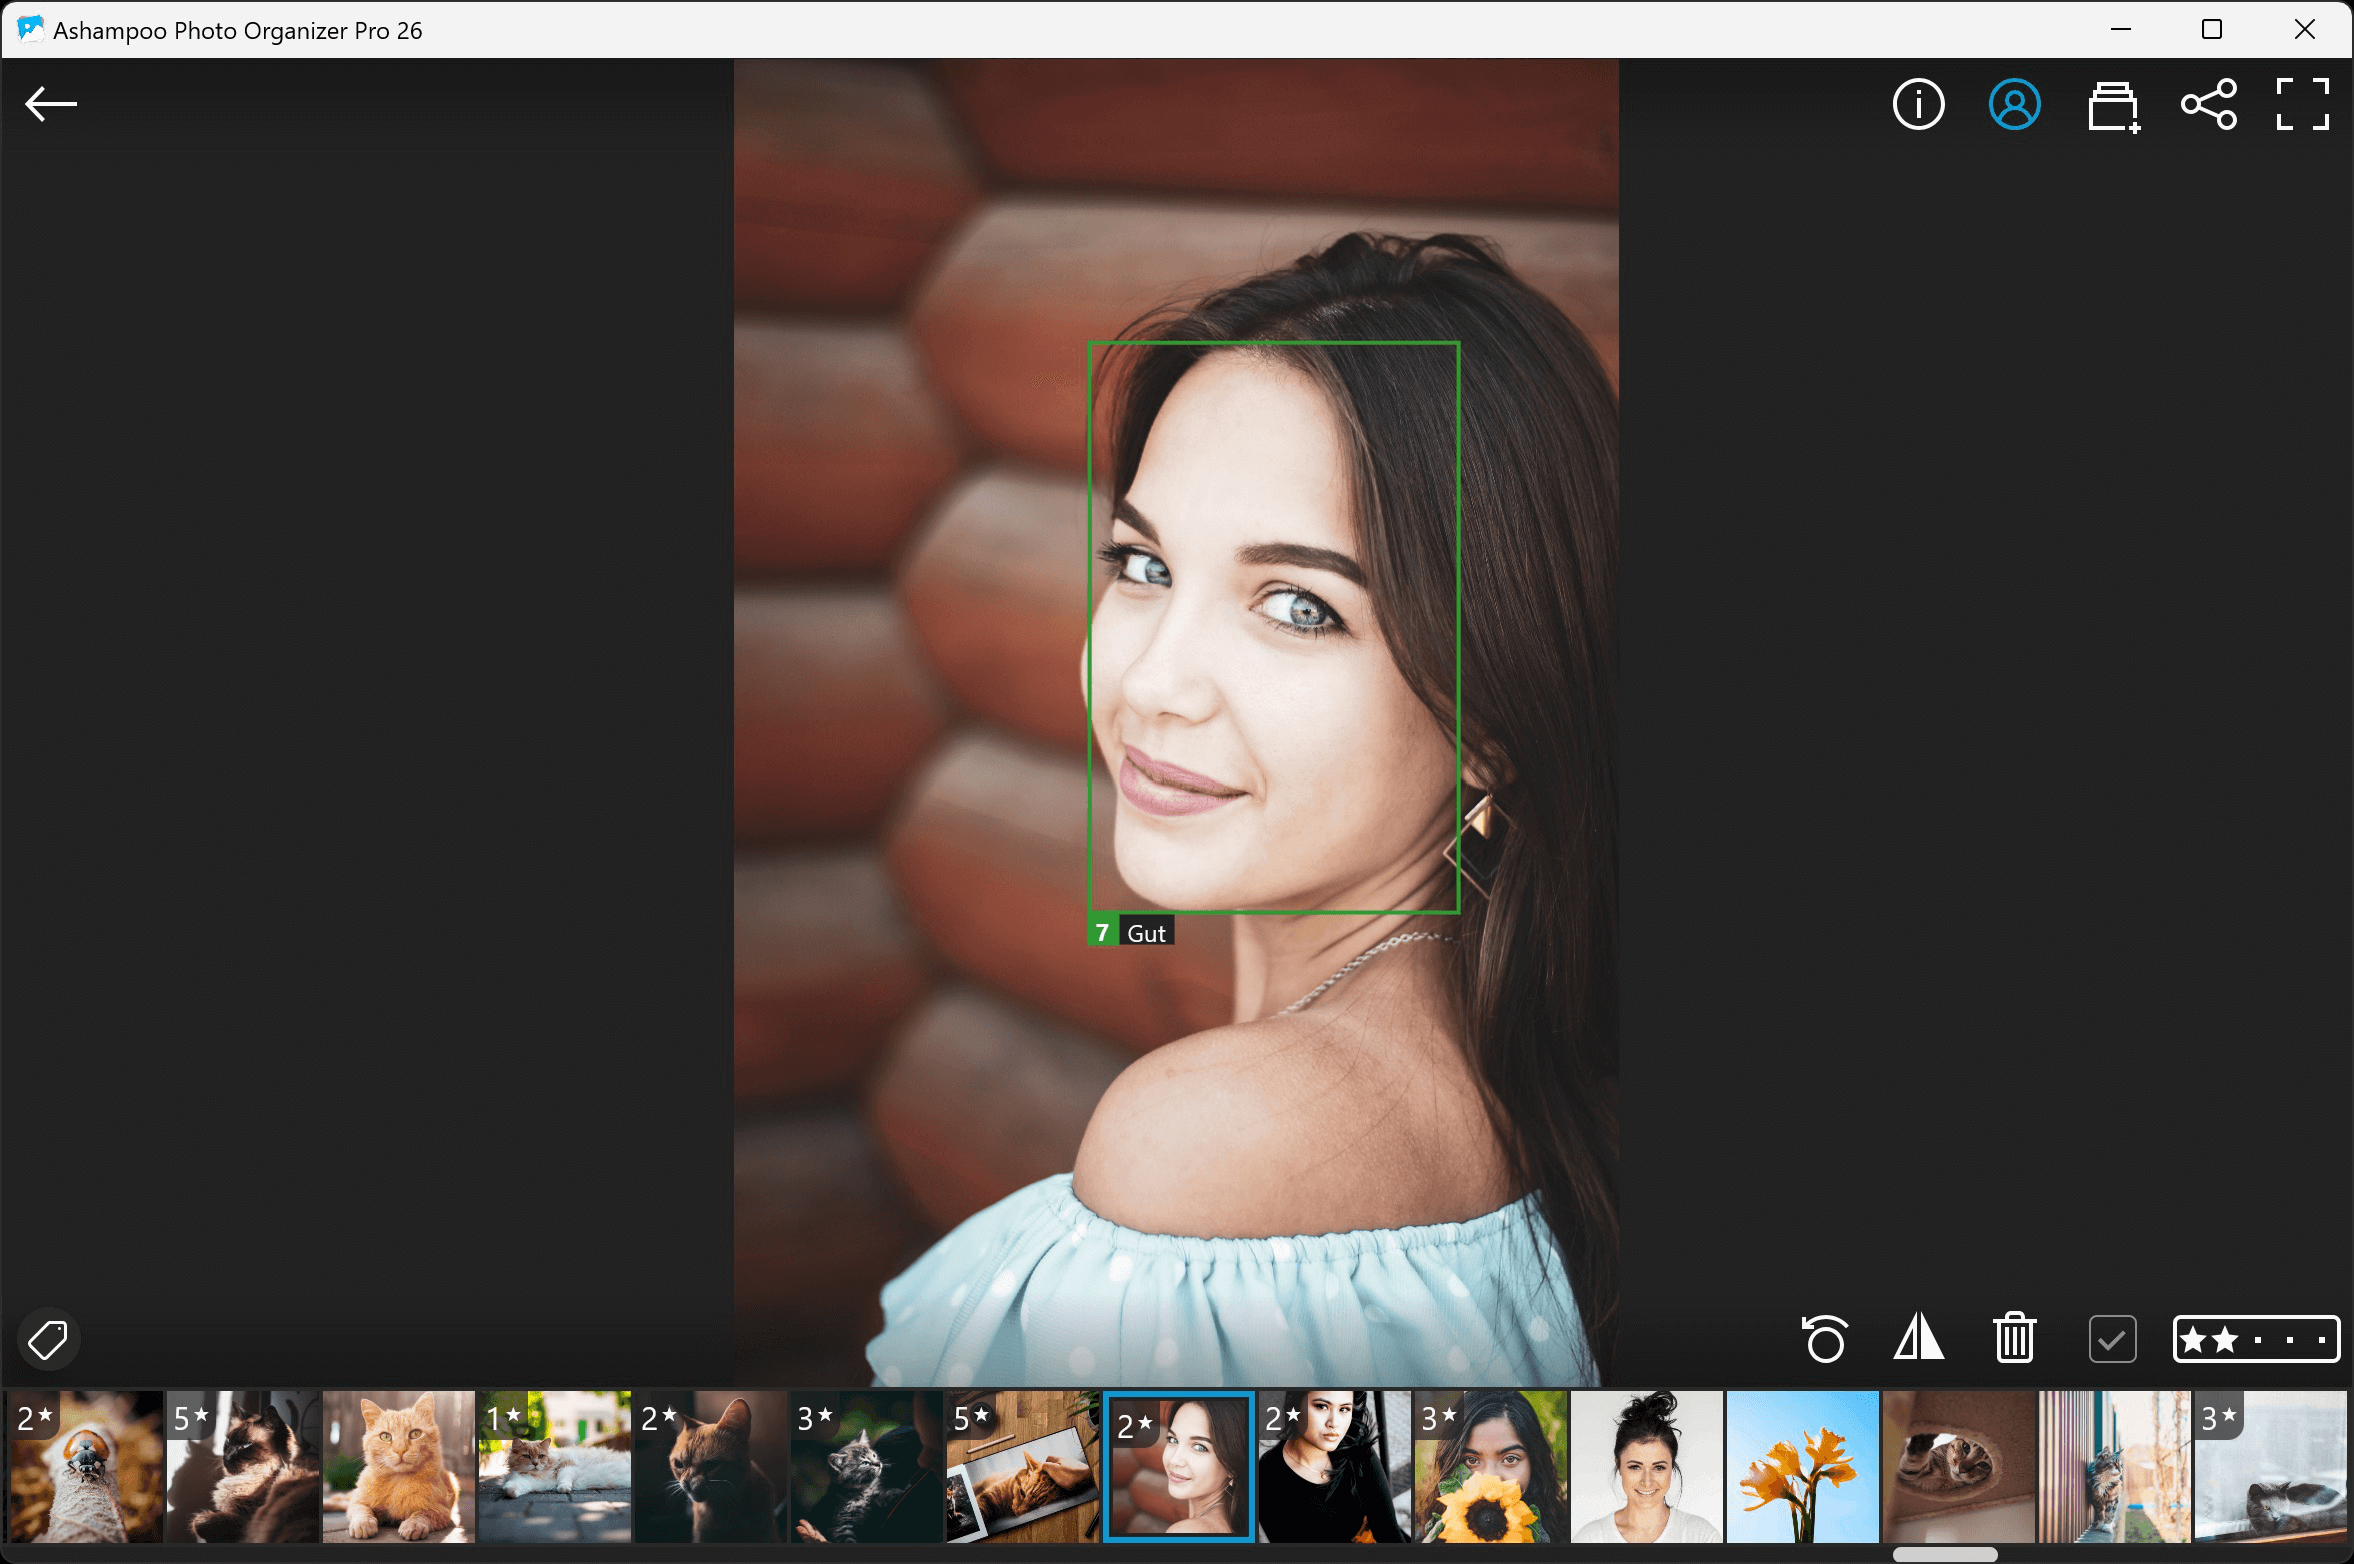Open the tag editor
The image size is (2354, 1564).
[48, 1338]
